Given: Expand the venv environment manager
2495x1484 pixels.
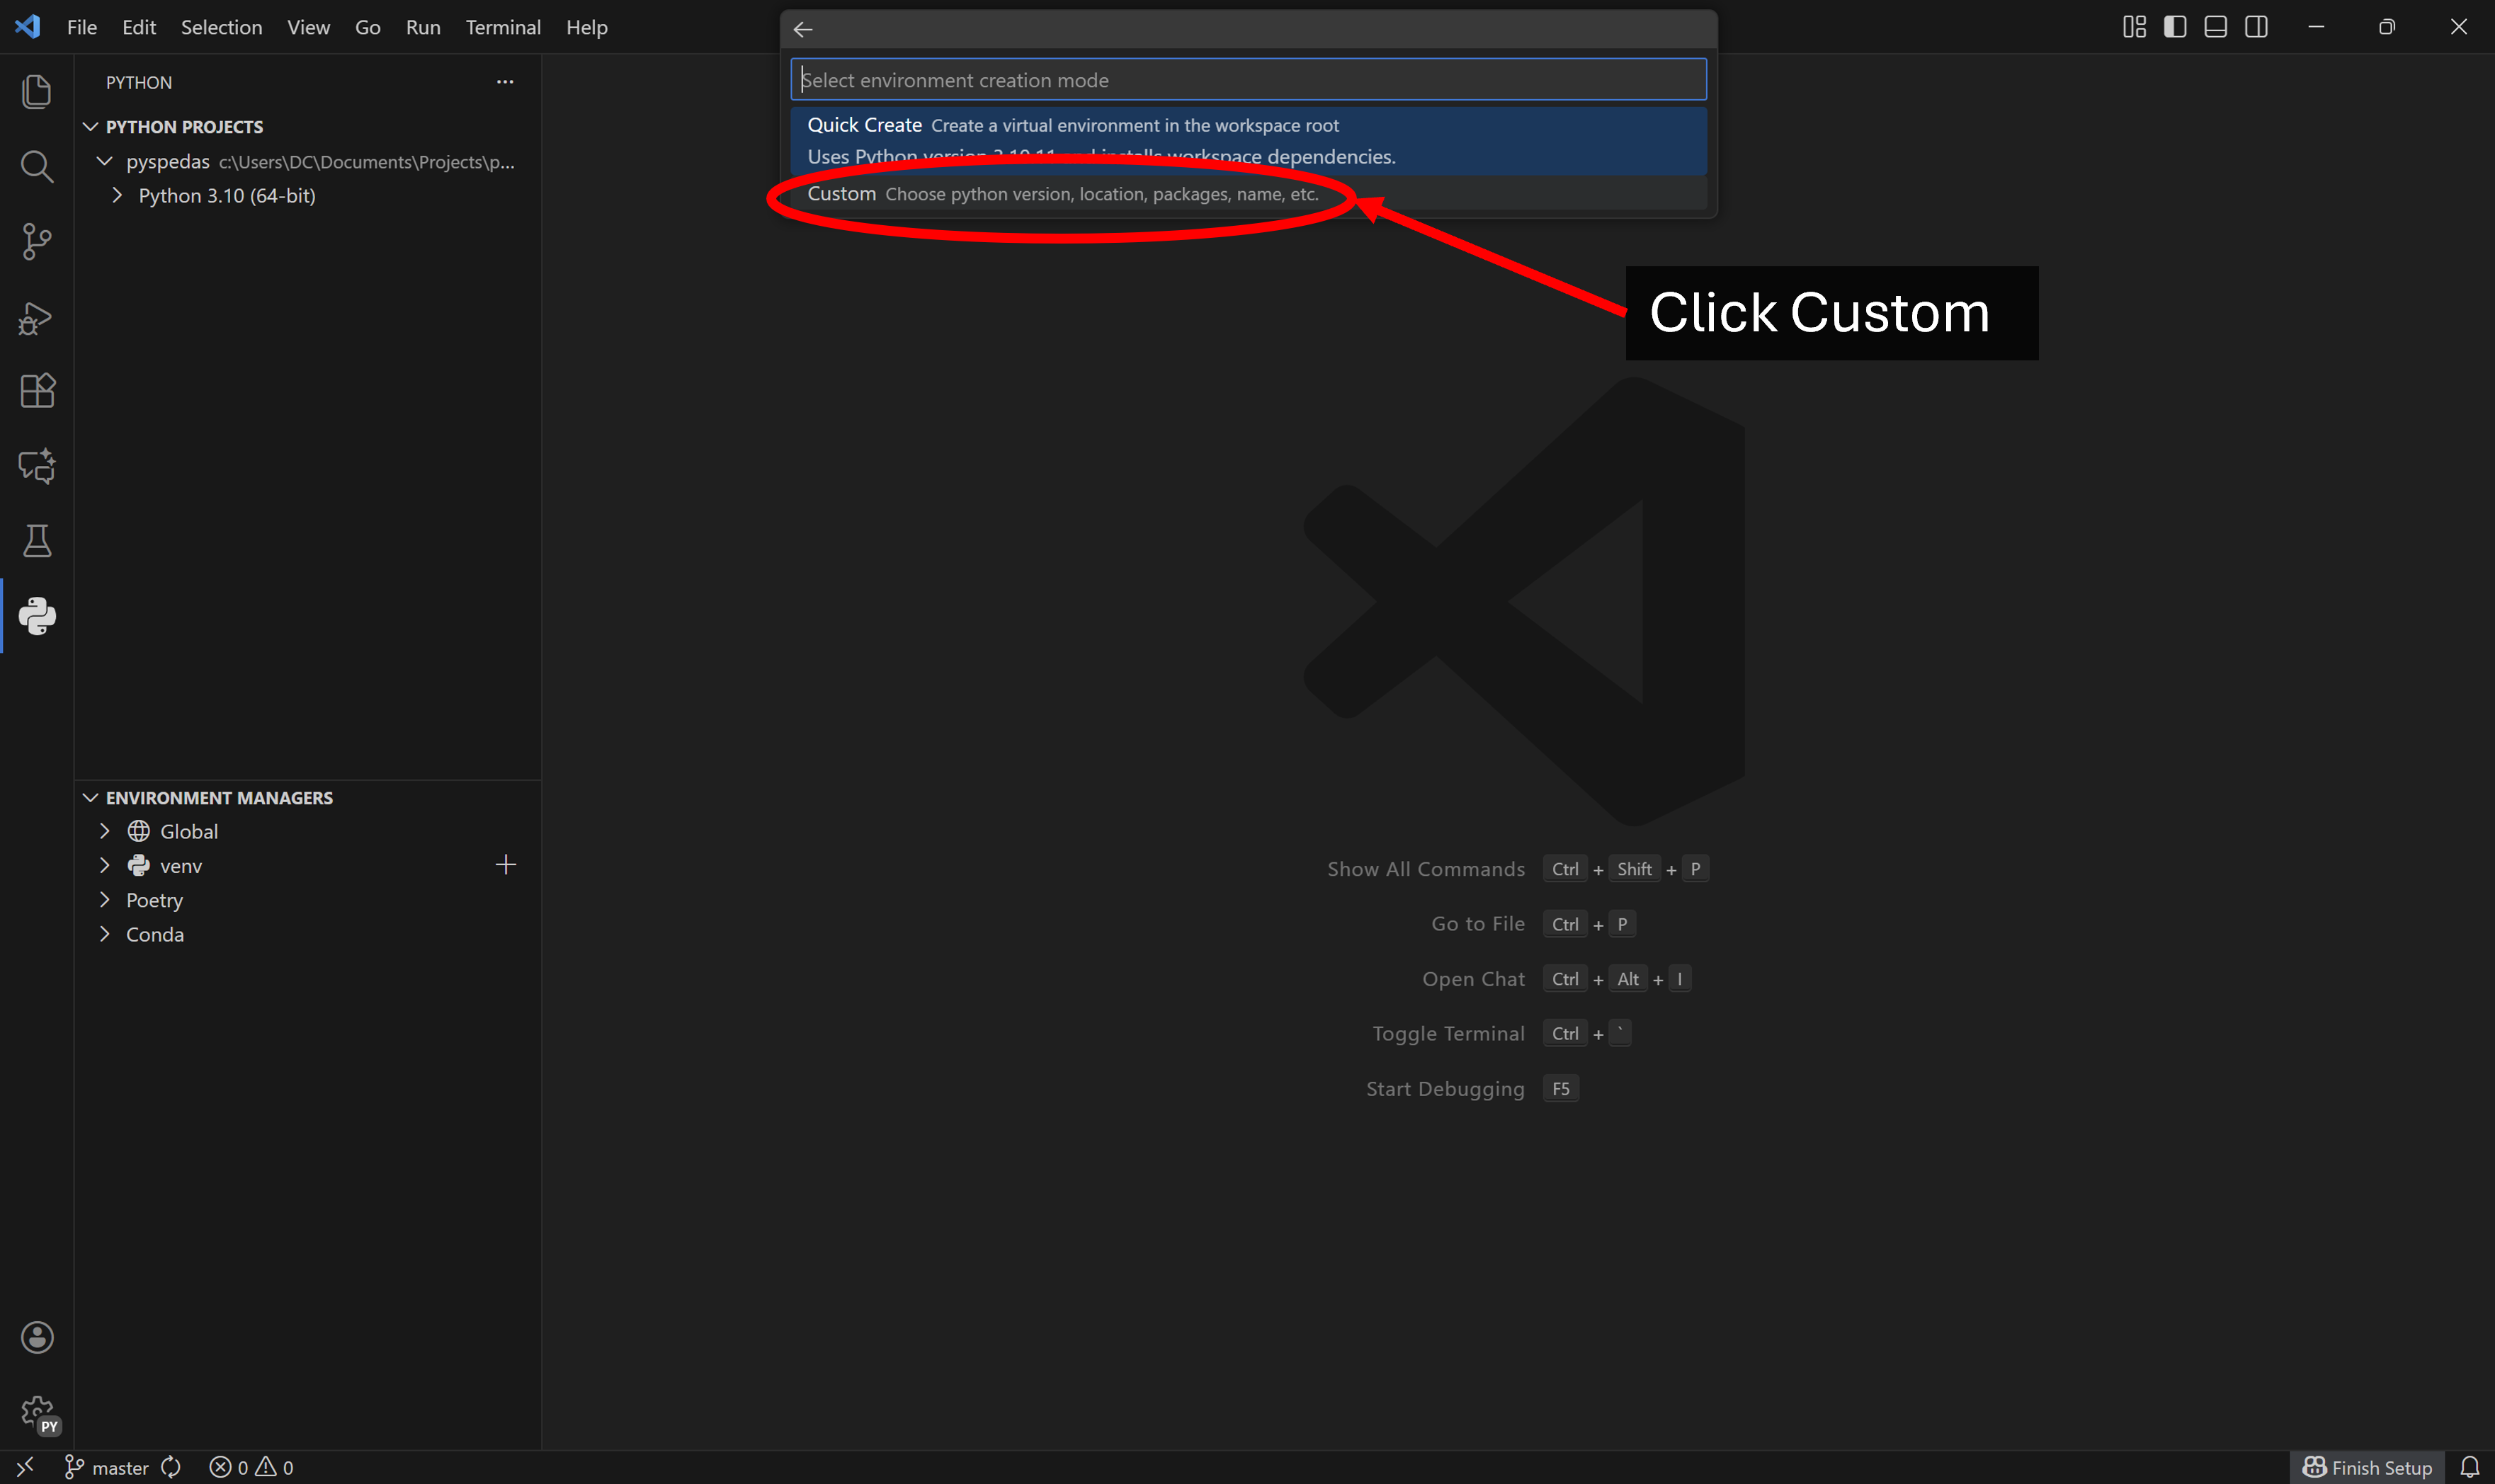Looking at the screenshot, I should click(105, 865).
